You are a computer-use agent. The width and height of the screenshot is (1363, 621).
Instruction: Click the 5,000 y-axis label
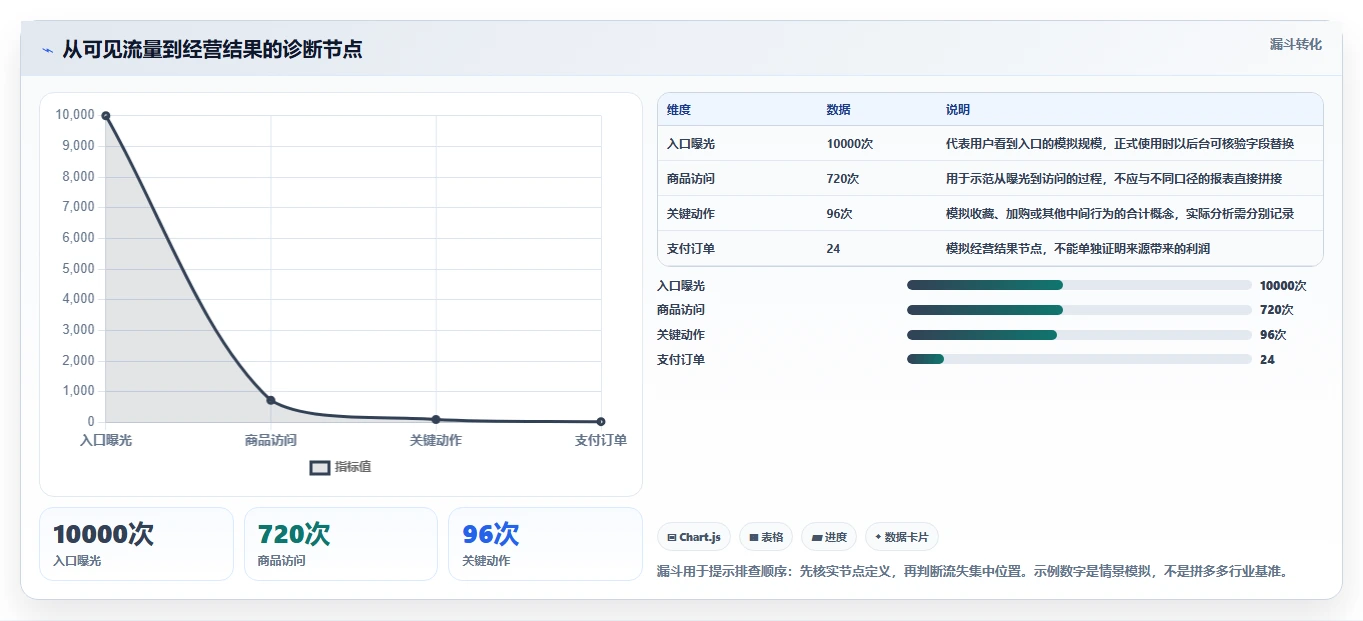tap(79, 268)
